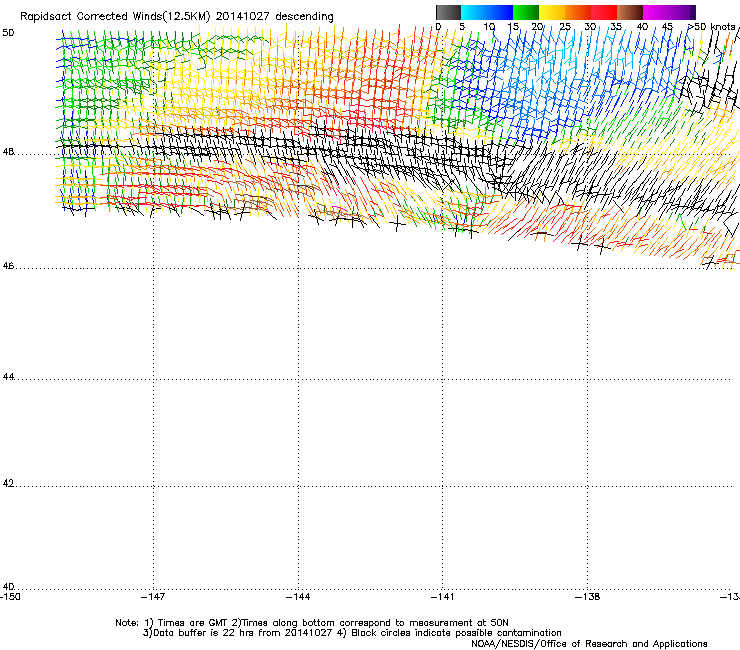
Task: Click the magenta 40-45 knots legend segment
Action: tap(656, 12)
